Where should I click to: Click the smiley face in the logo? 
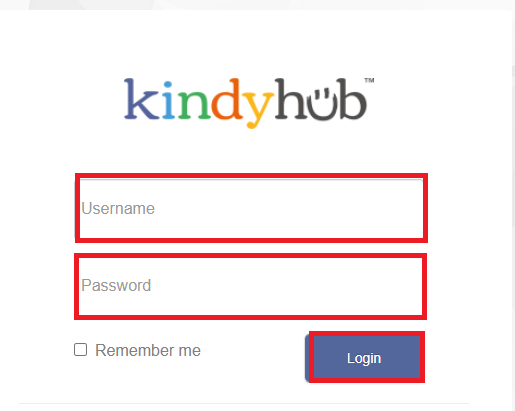point(321,101)
